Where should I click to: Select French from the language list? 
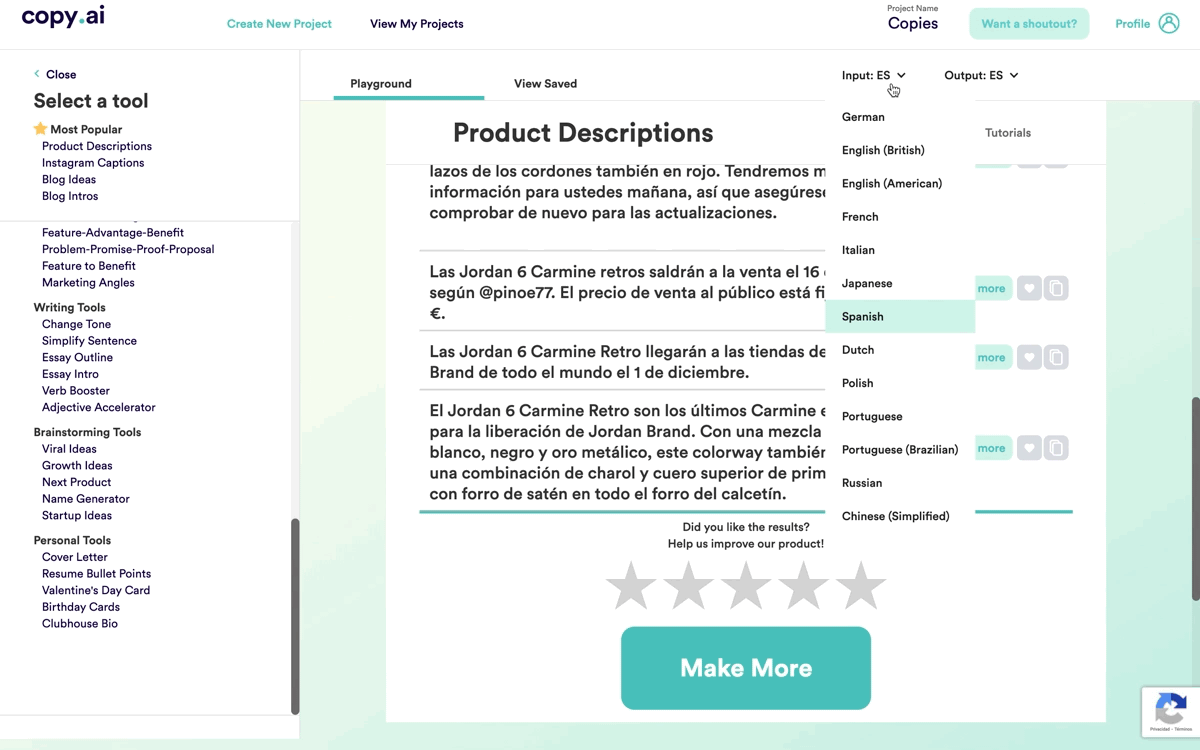coord(900,216)
